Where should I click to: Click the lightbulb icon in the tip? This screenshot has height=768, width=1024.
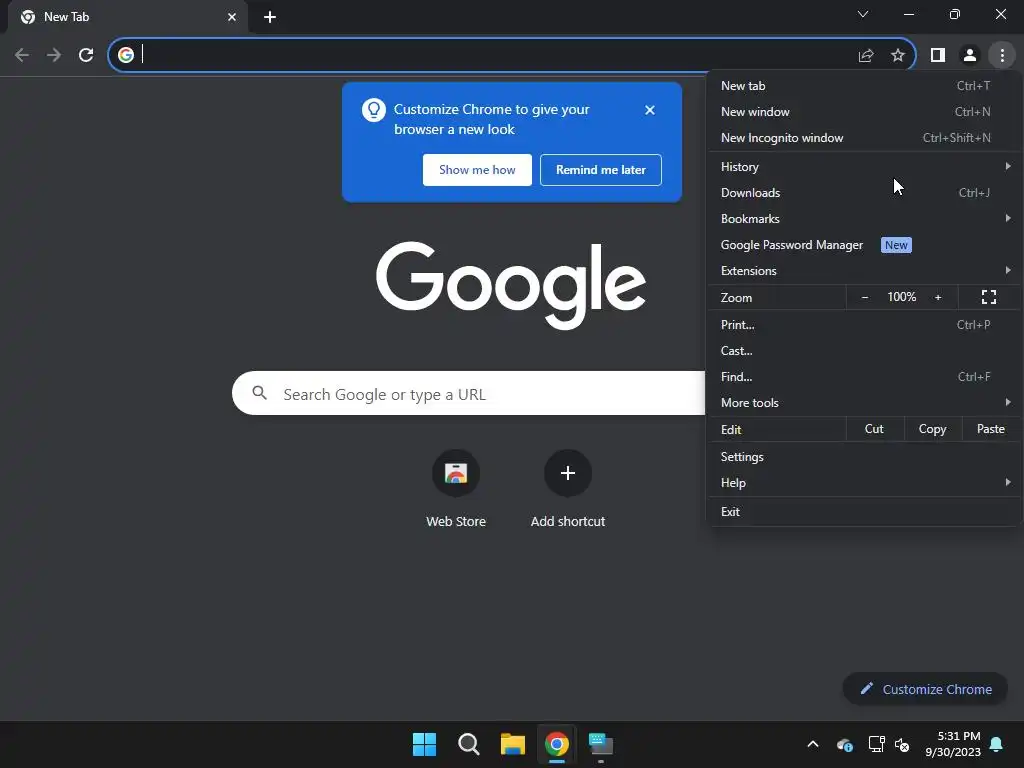[x=374, y=110]
